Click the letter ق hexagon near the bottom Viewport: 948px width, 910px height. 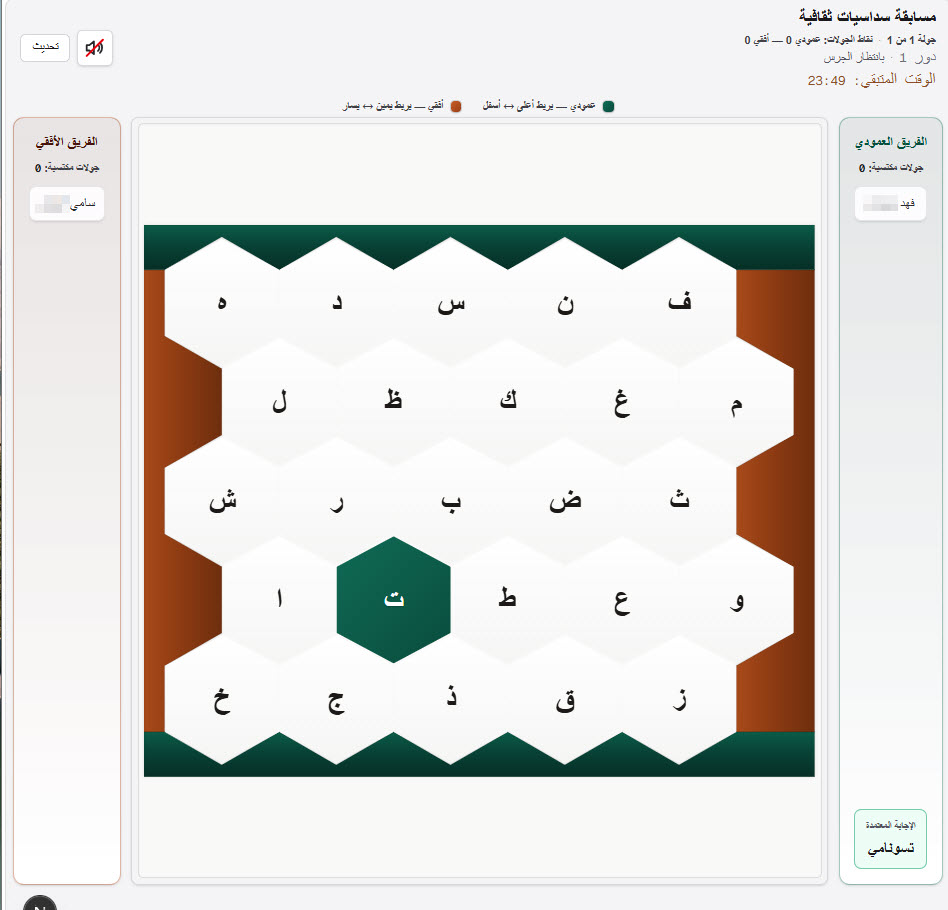566,700
